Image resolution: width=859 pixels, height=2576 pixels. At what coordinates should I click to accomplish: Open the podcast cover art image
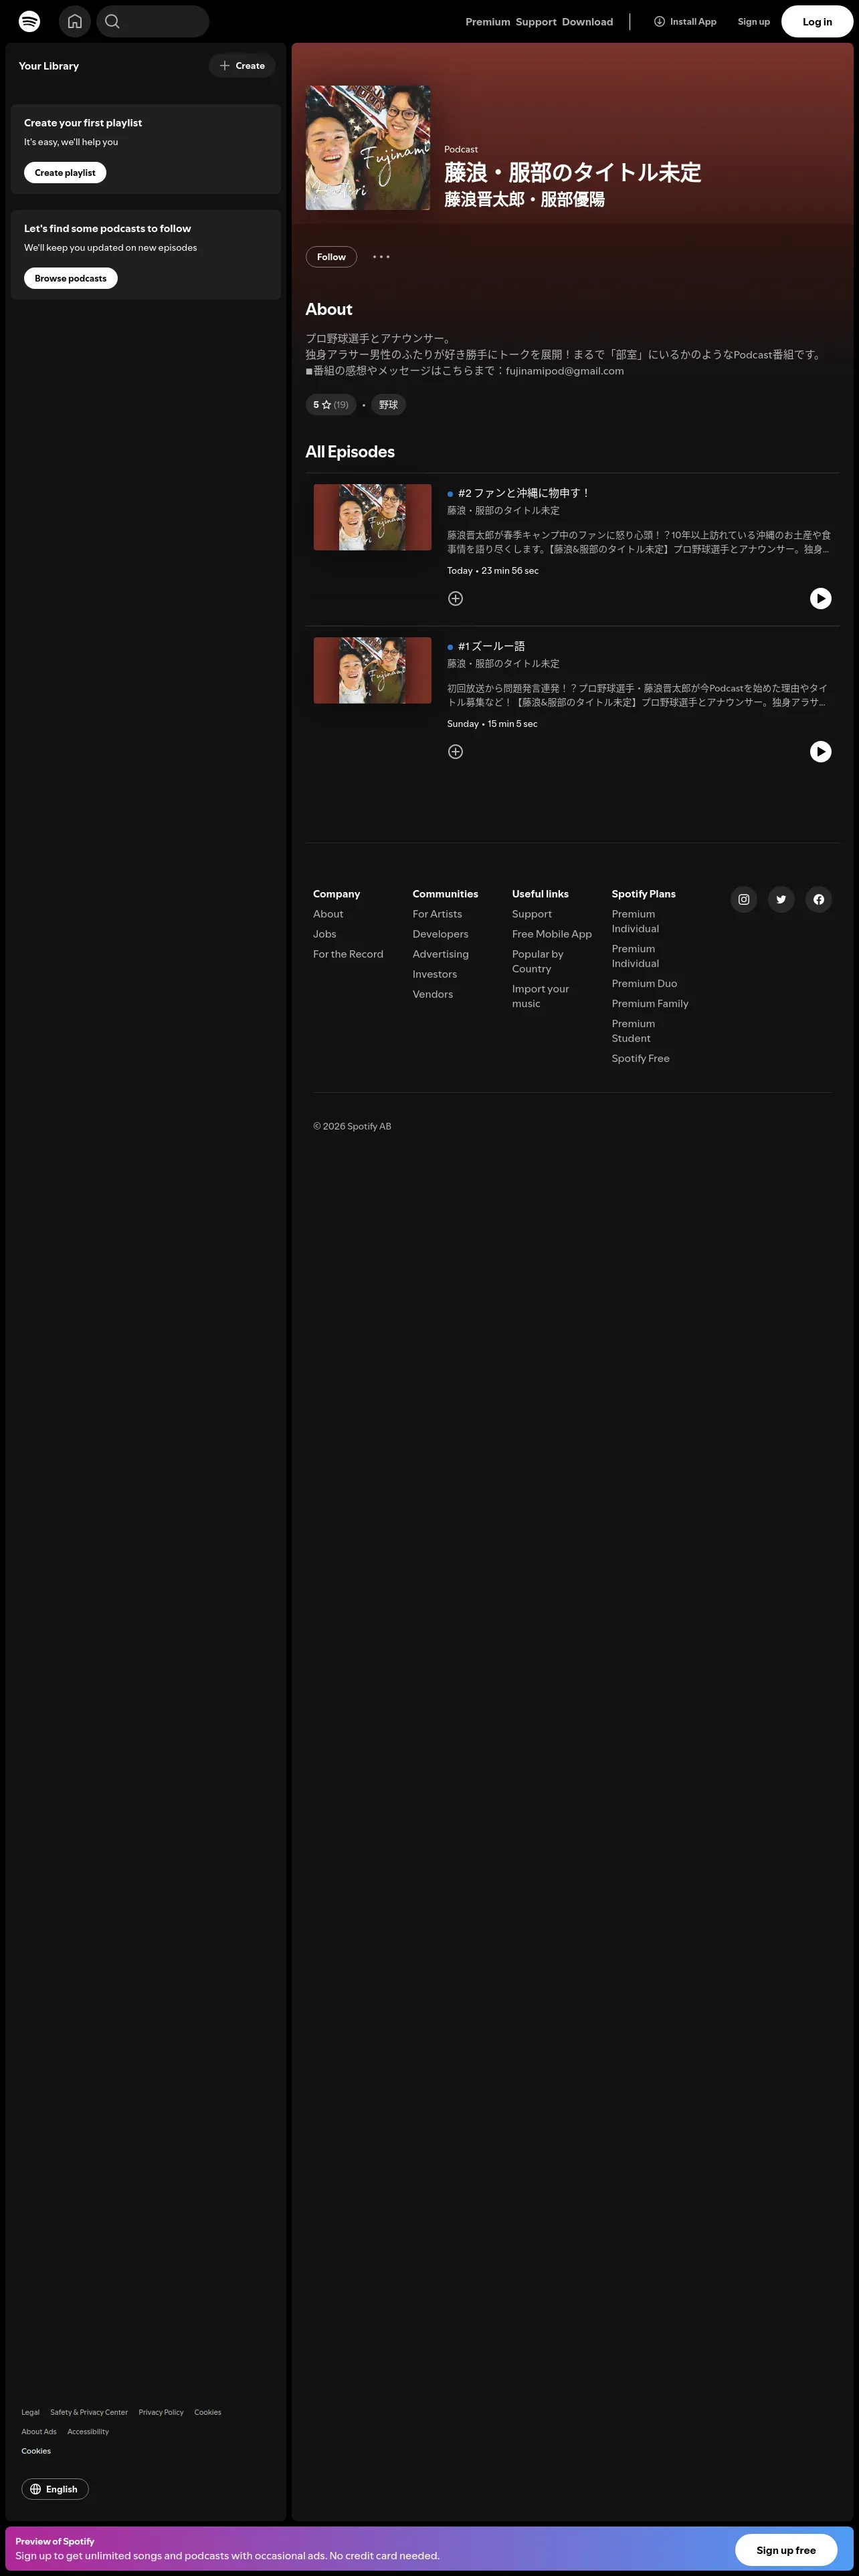click(368, 147)
